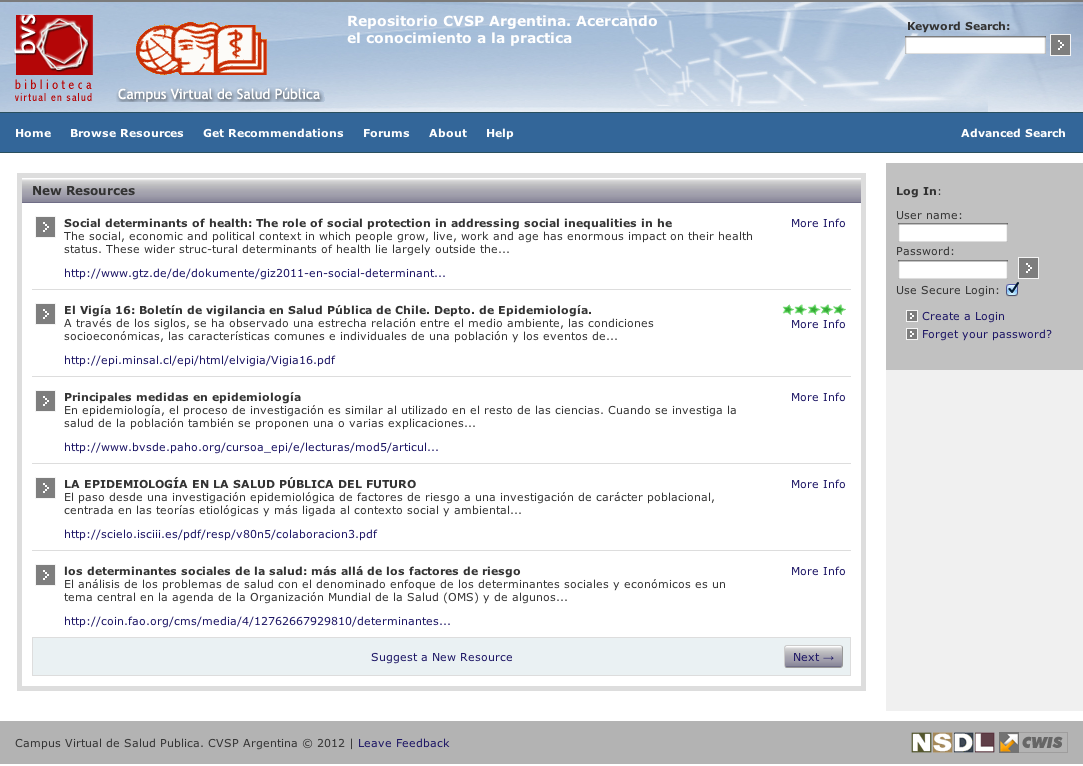Click the BVS Biblioteca Virtual en Salud logo

point(54,58)
